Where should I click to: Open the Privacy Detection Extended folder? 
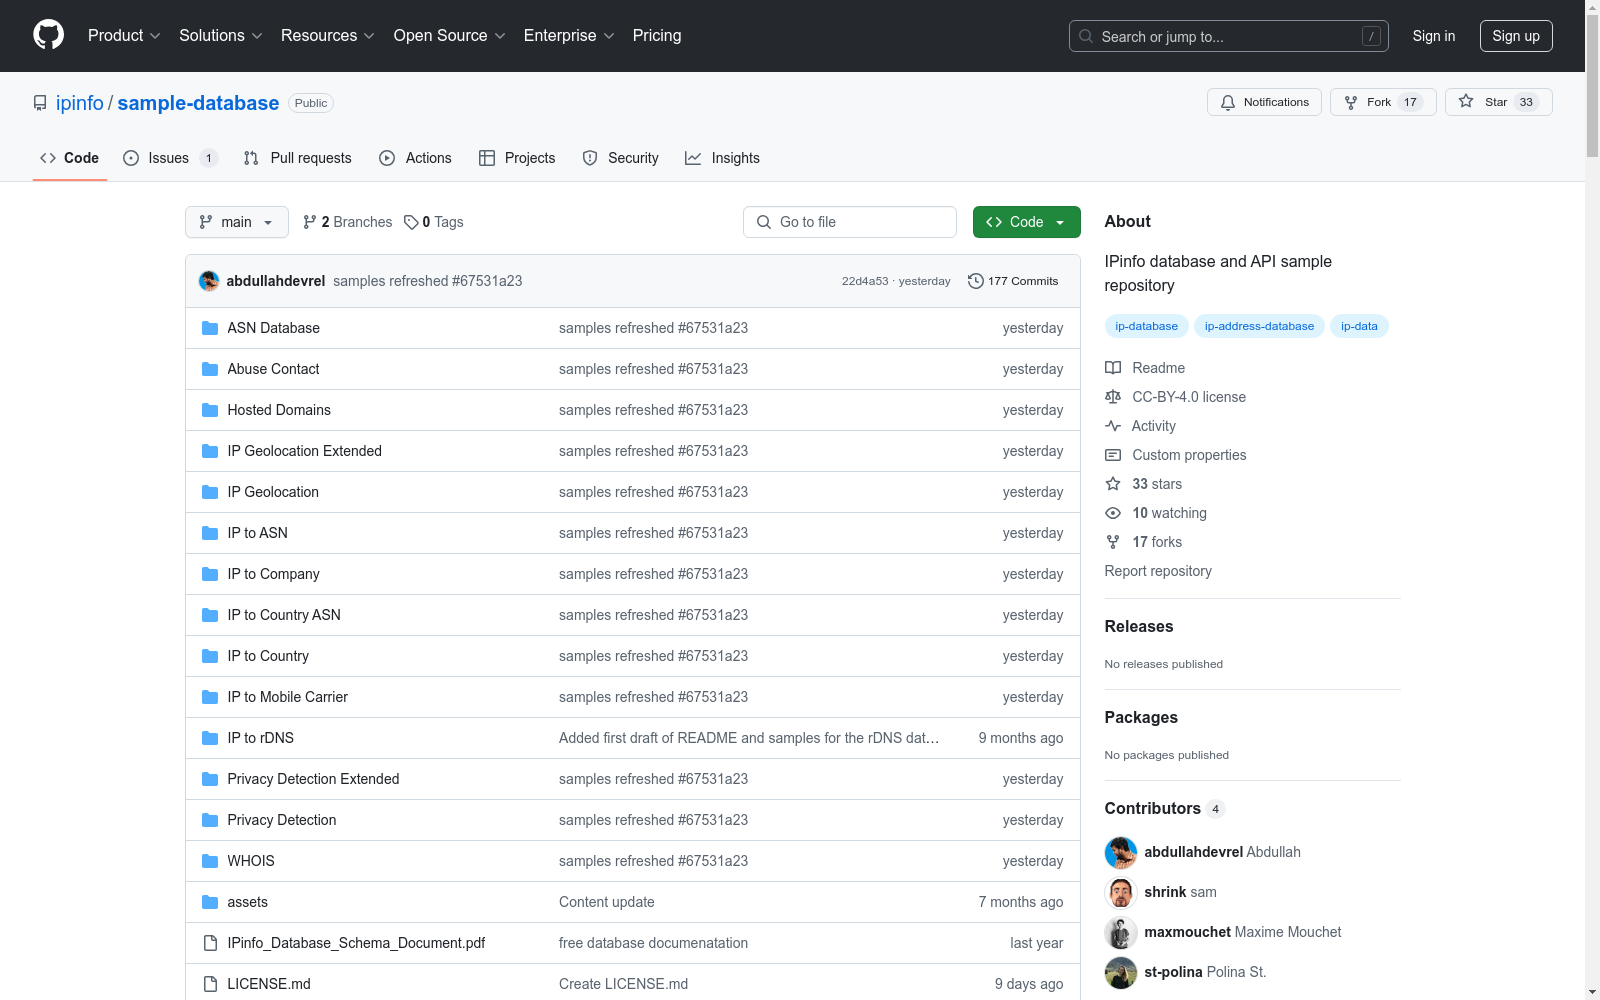pyautogui.click(x=313, y=779)
